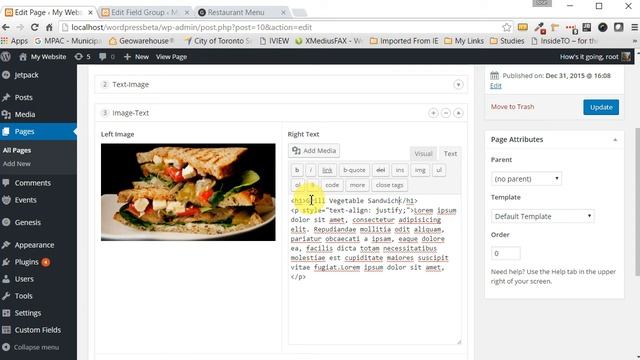Click the WordPress logo in admin bar
The image size is (640, 360).
[x=6, y=57]
